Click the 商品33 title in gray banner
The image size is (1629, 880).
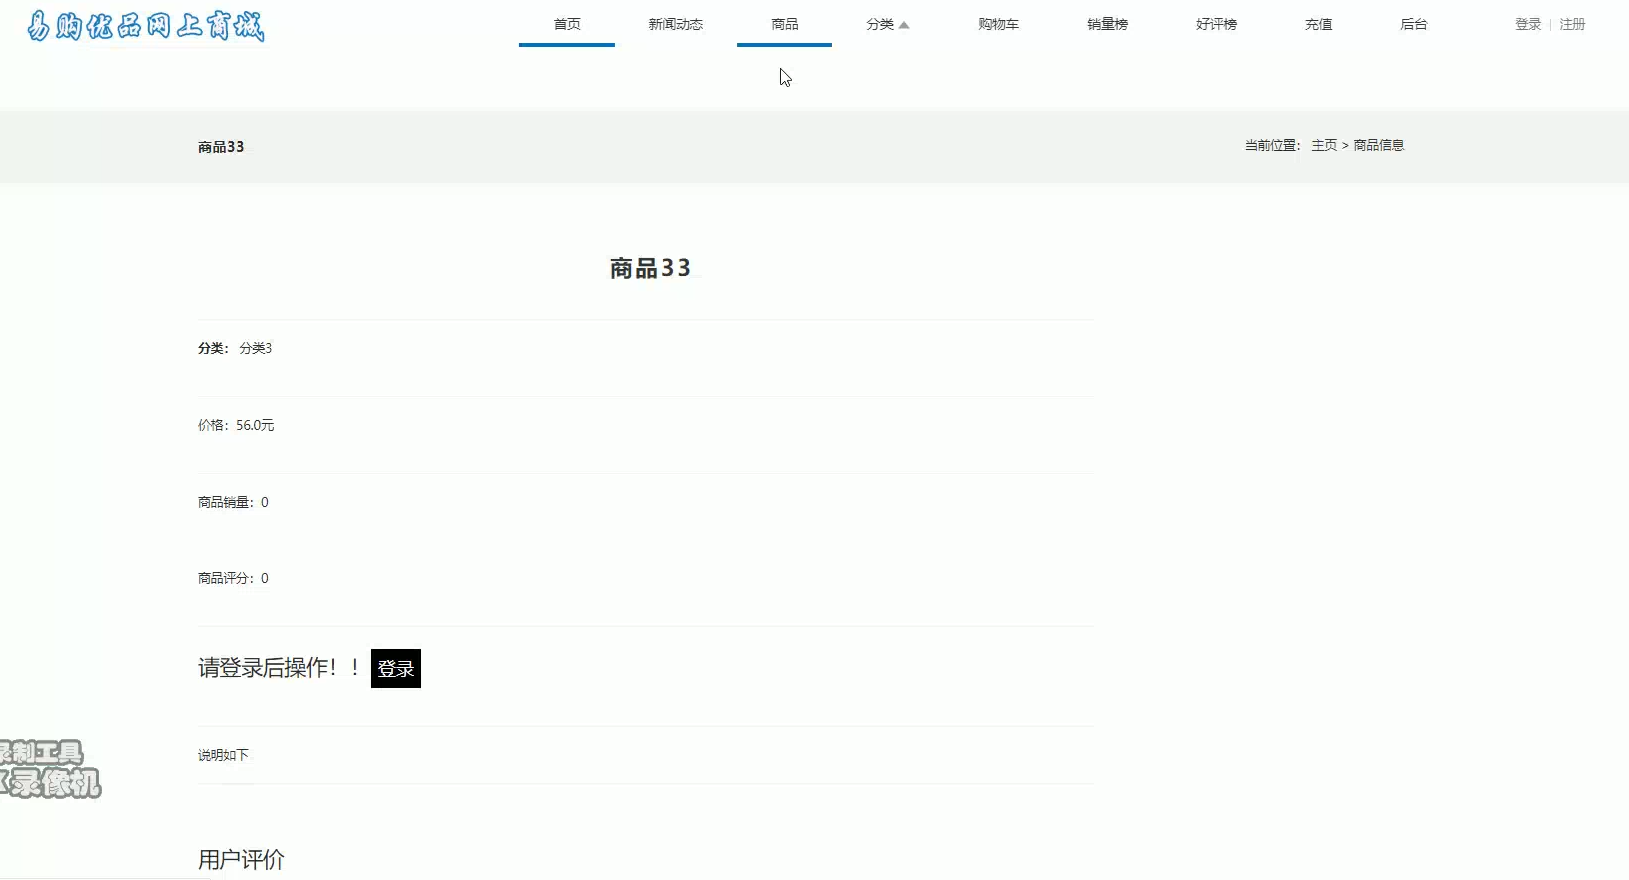(x=221, y=147)
